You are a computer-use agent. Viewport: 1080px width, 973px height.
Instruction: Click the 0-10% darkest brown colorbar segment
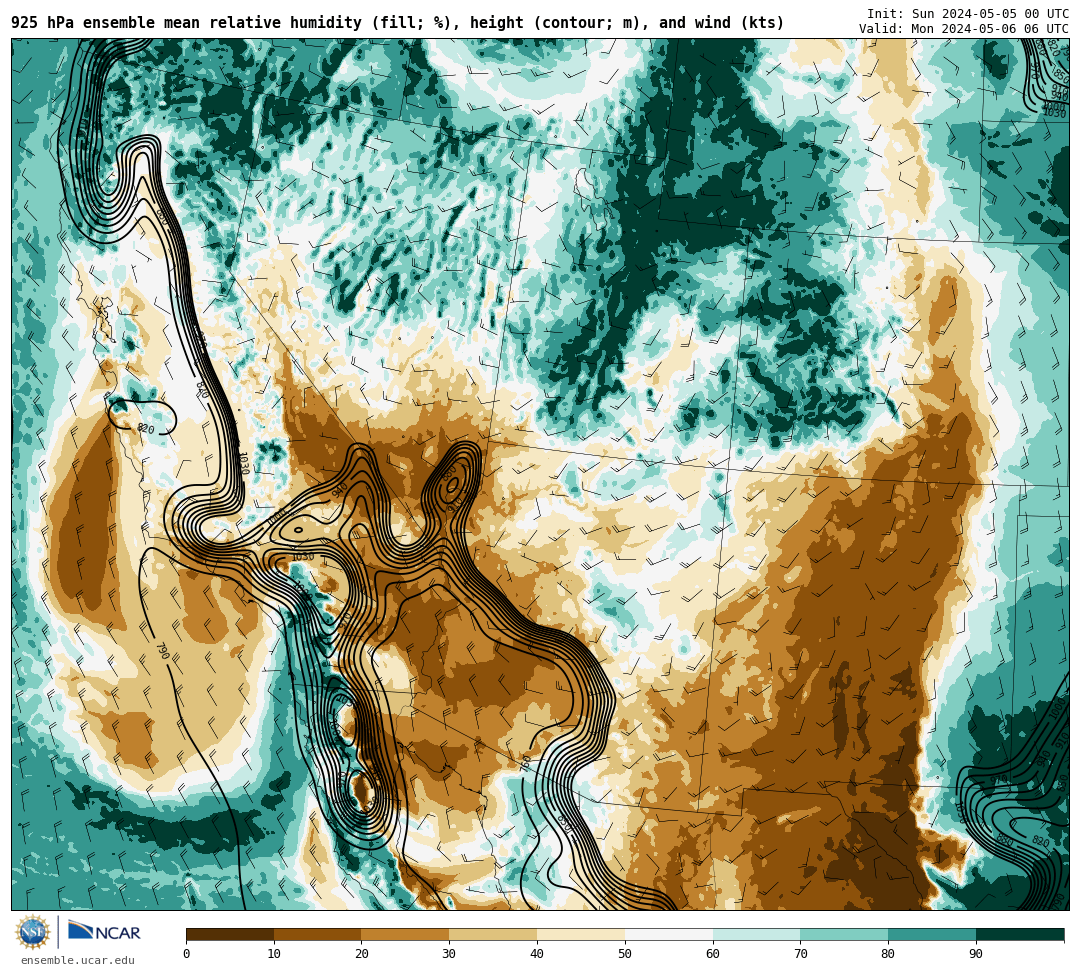pos(230,934)
